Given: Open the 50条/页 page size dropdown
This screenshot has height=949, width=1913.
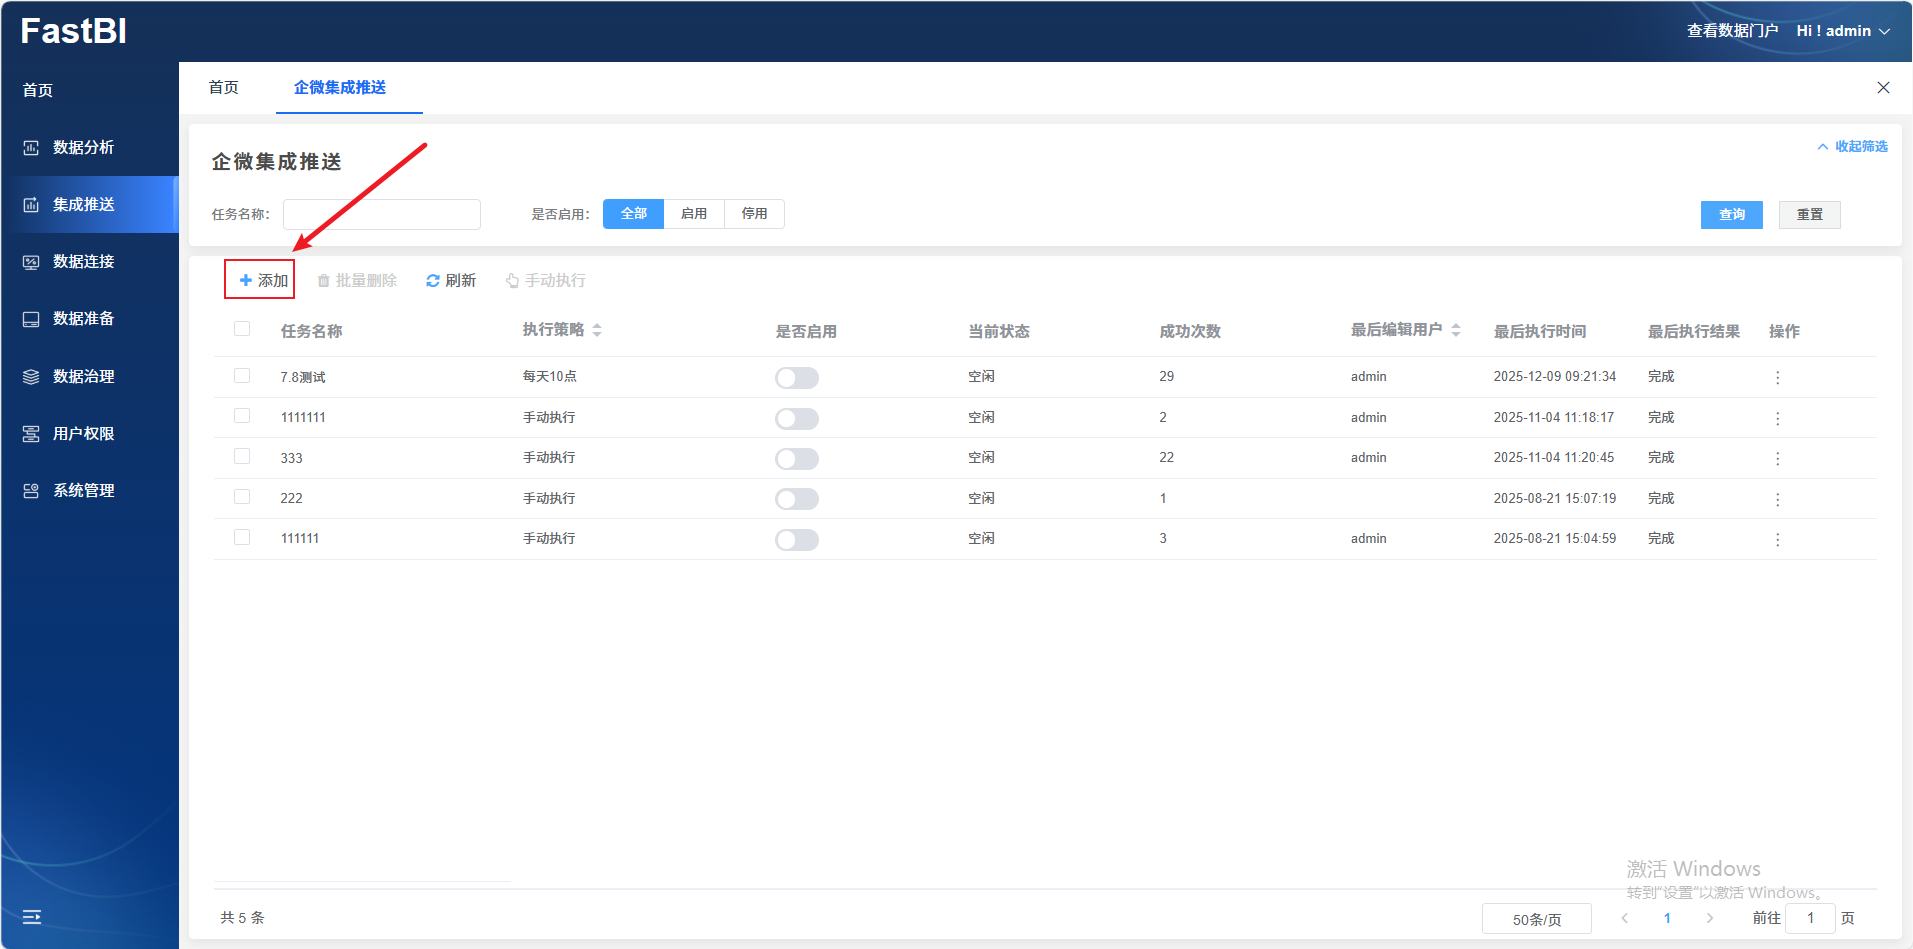Looking at the screenshot, I should (1536, 919).
